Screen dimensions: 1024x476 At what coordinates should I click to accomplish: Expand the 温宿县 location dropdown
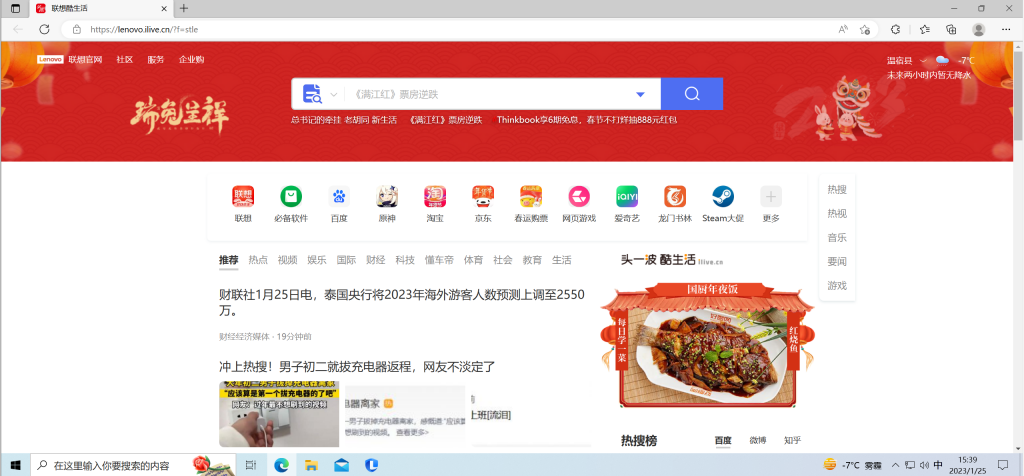[923, 61]
